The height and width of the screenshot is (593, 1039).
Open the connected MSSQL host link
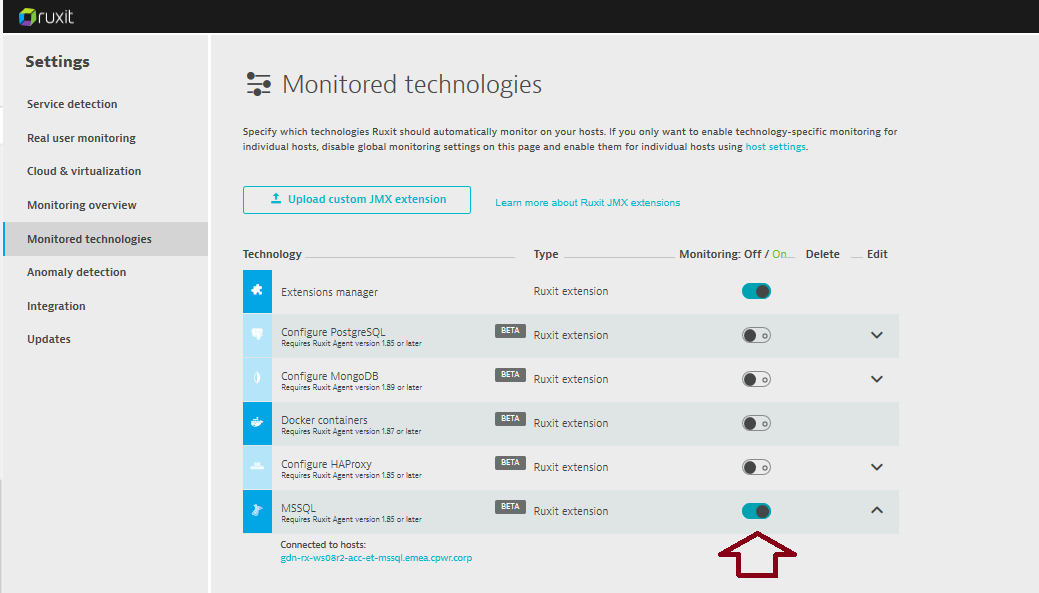(376, 558)
